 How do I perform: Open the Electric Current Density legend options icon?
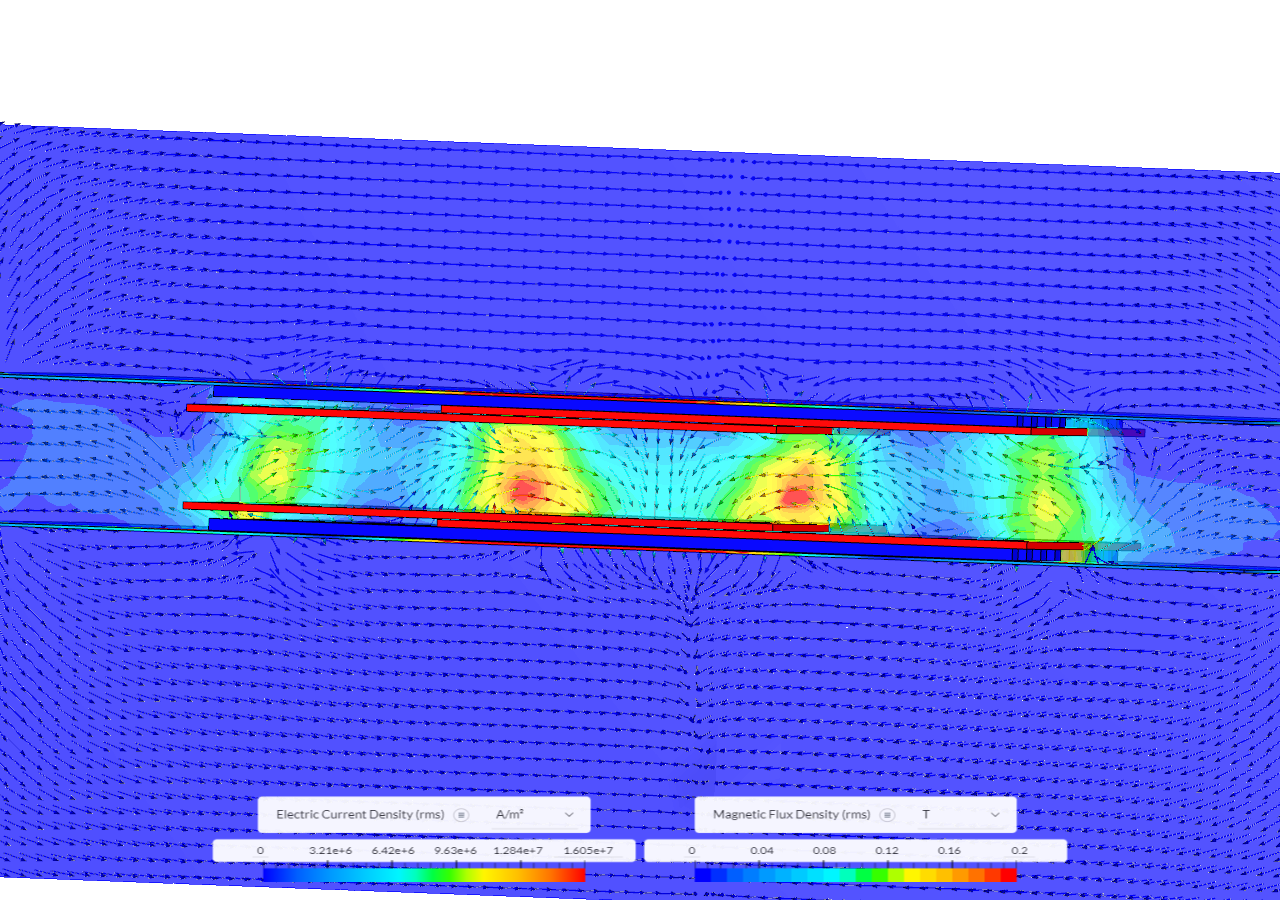pos(461,814)
